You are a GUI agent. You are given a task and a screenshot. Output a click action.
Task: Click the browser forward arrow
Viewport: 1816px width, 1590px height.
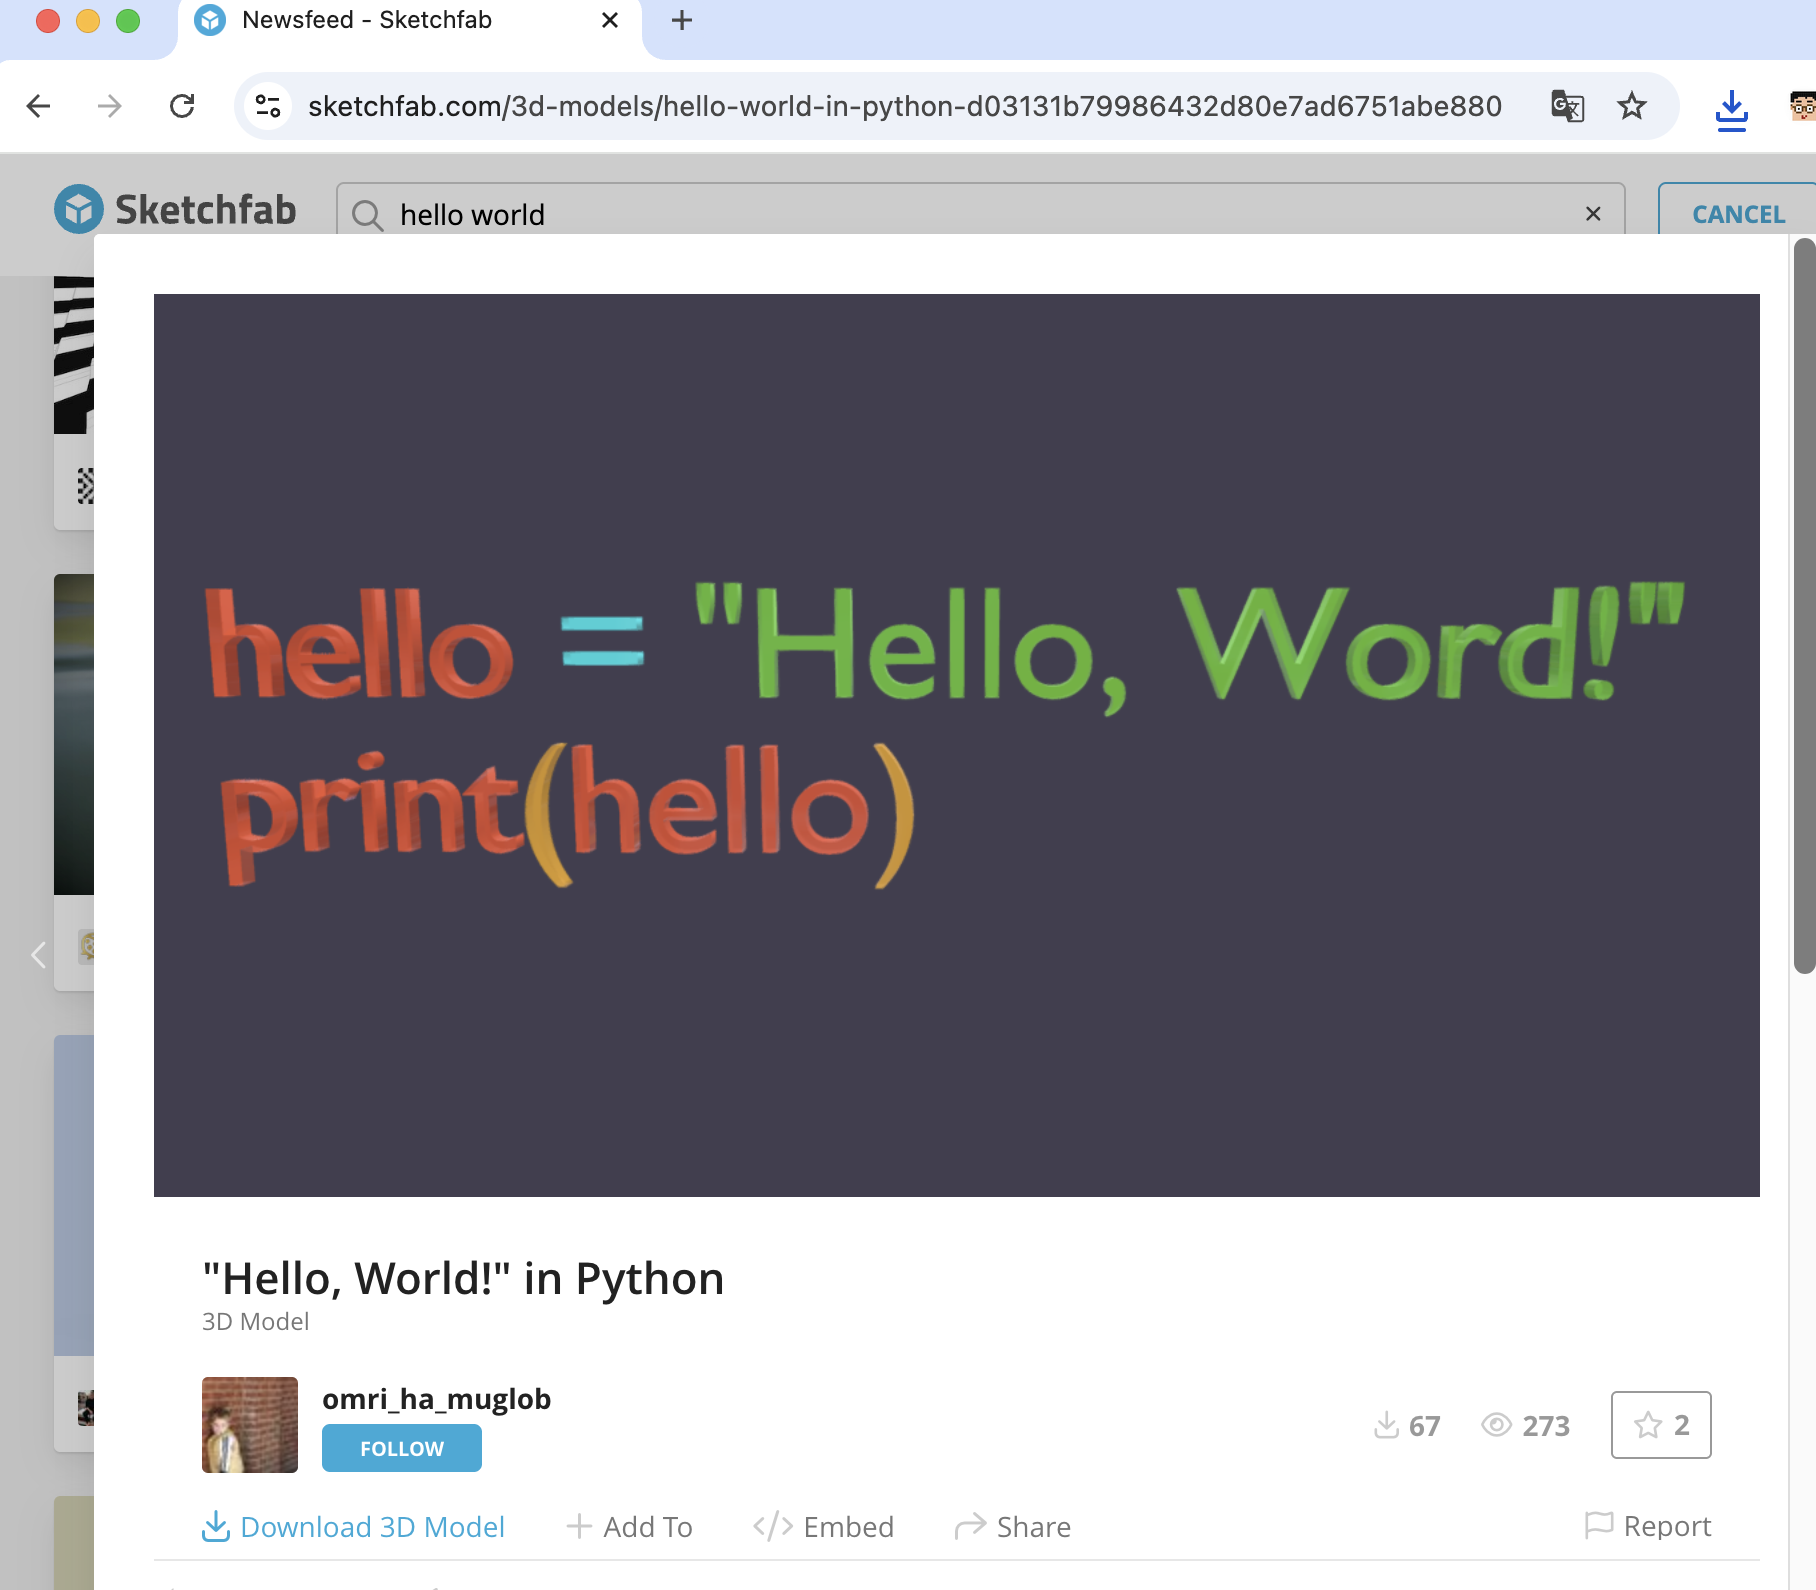pyautogui.click(x=110, y=106)
